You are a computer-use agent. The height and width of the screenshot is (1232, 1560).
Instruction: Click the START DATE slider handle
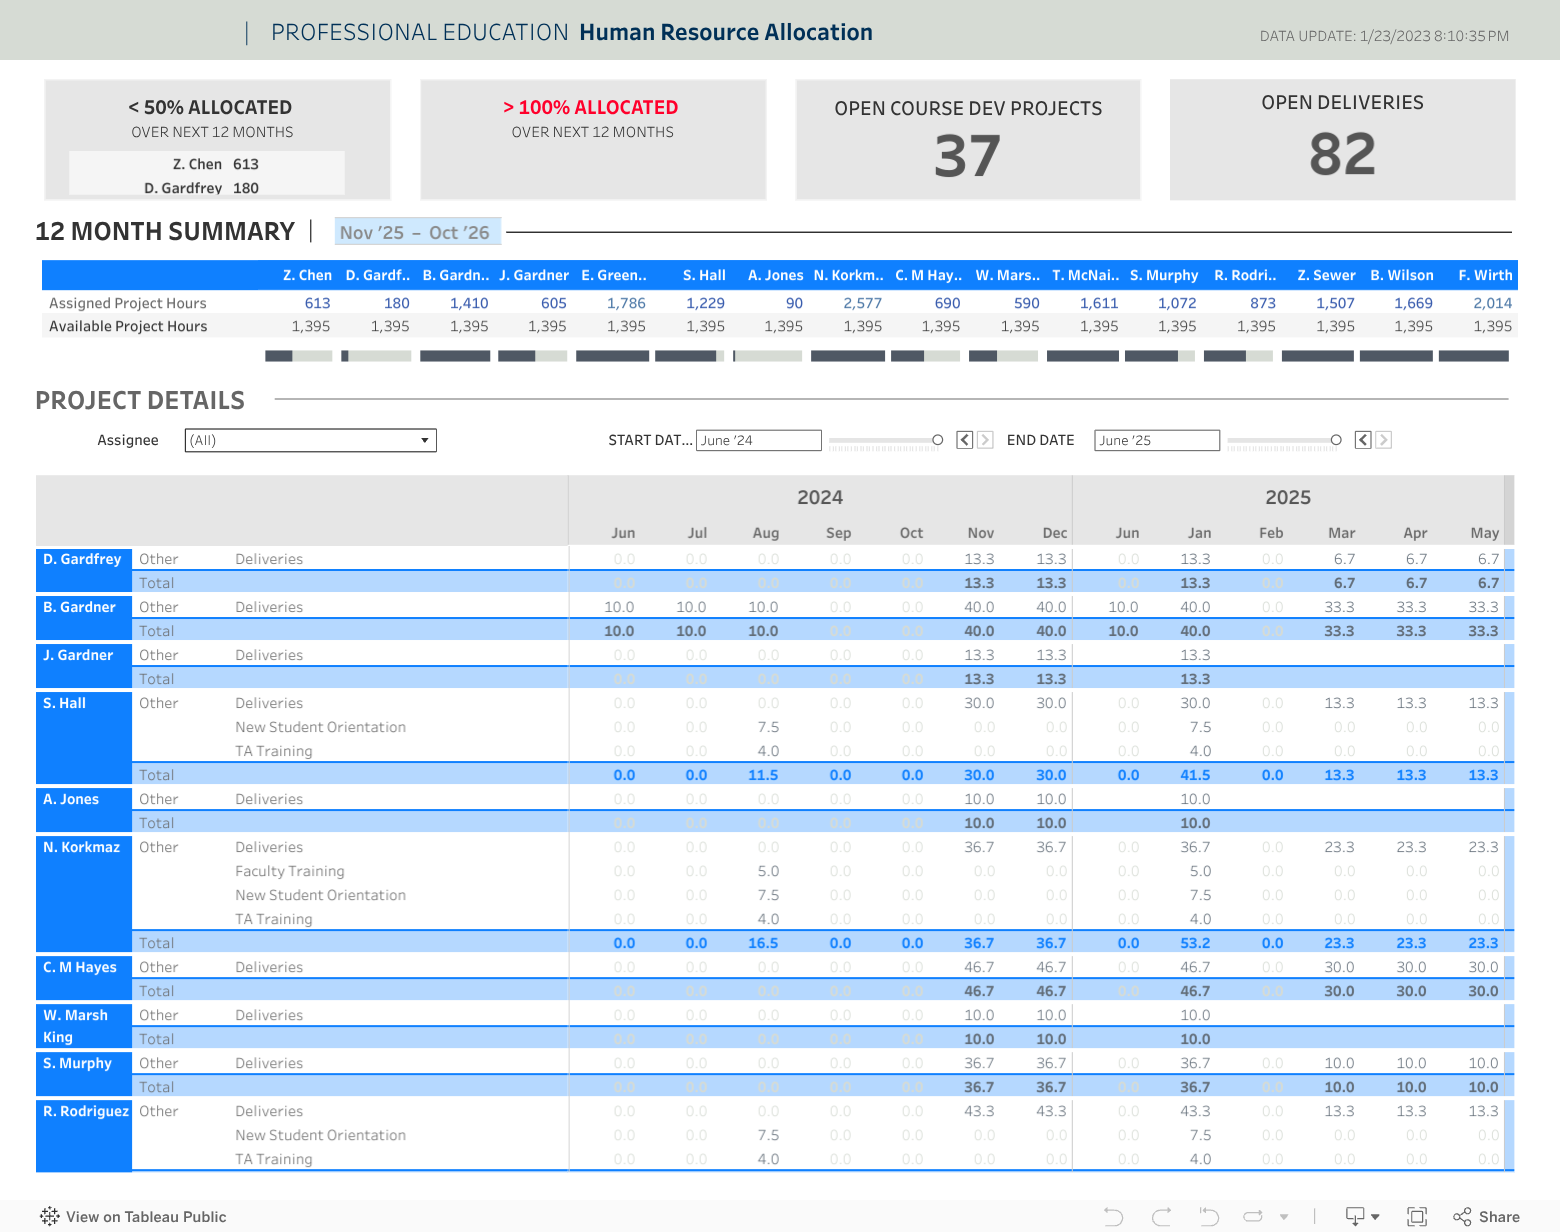point(937,440)
